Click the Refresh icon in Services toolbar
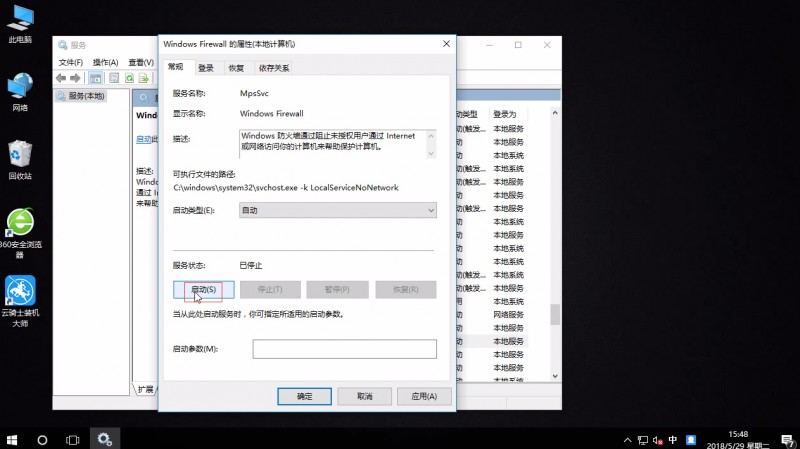The image size is (800, 449). click(x=130, y=78)
